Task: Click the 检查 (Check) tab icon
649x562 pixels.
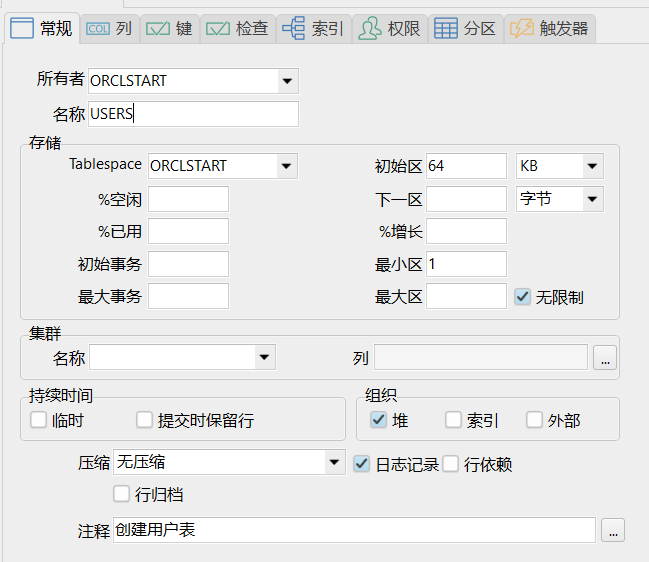Action: (x=217, y=29)
